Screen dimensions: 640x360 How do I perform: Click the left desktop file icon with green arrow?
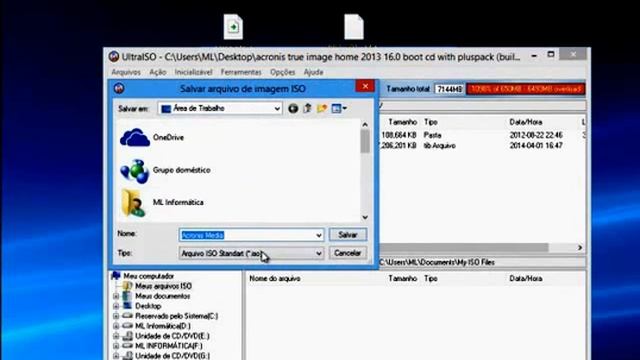click(x=233, y=27)
